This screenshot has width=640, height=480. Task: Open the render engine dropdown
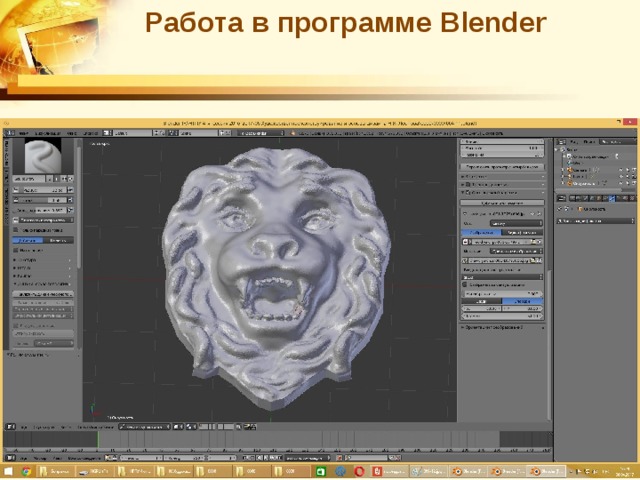(261, 133)
